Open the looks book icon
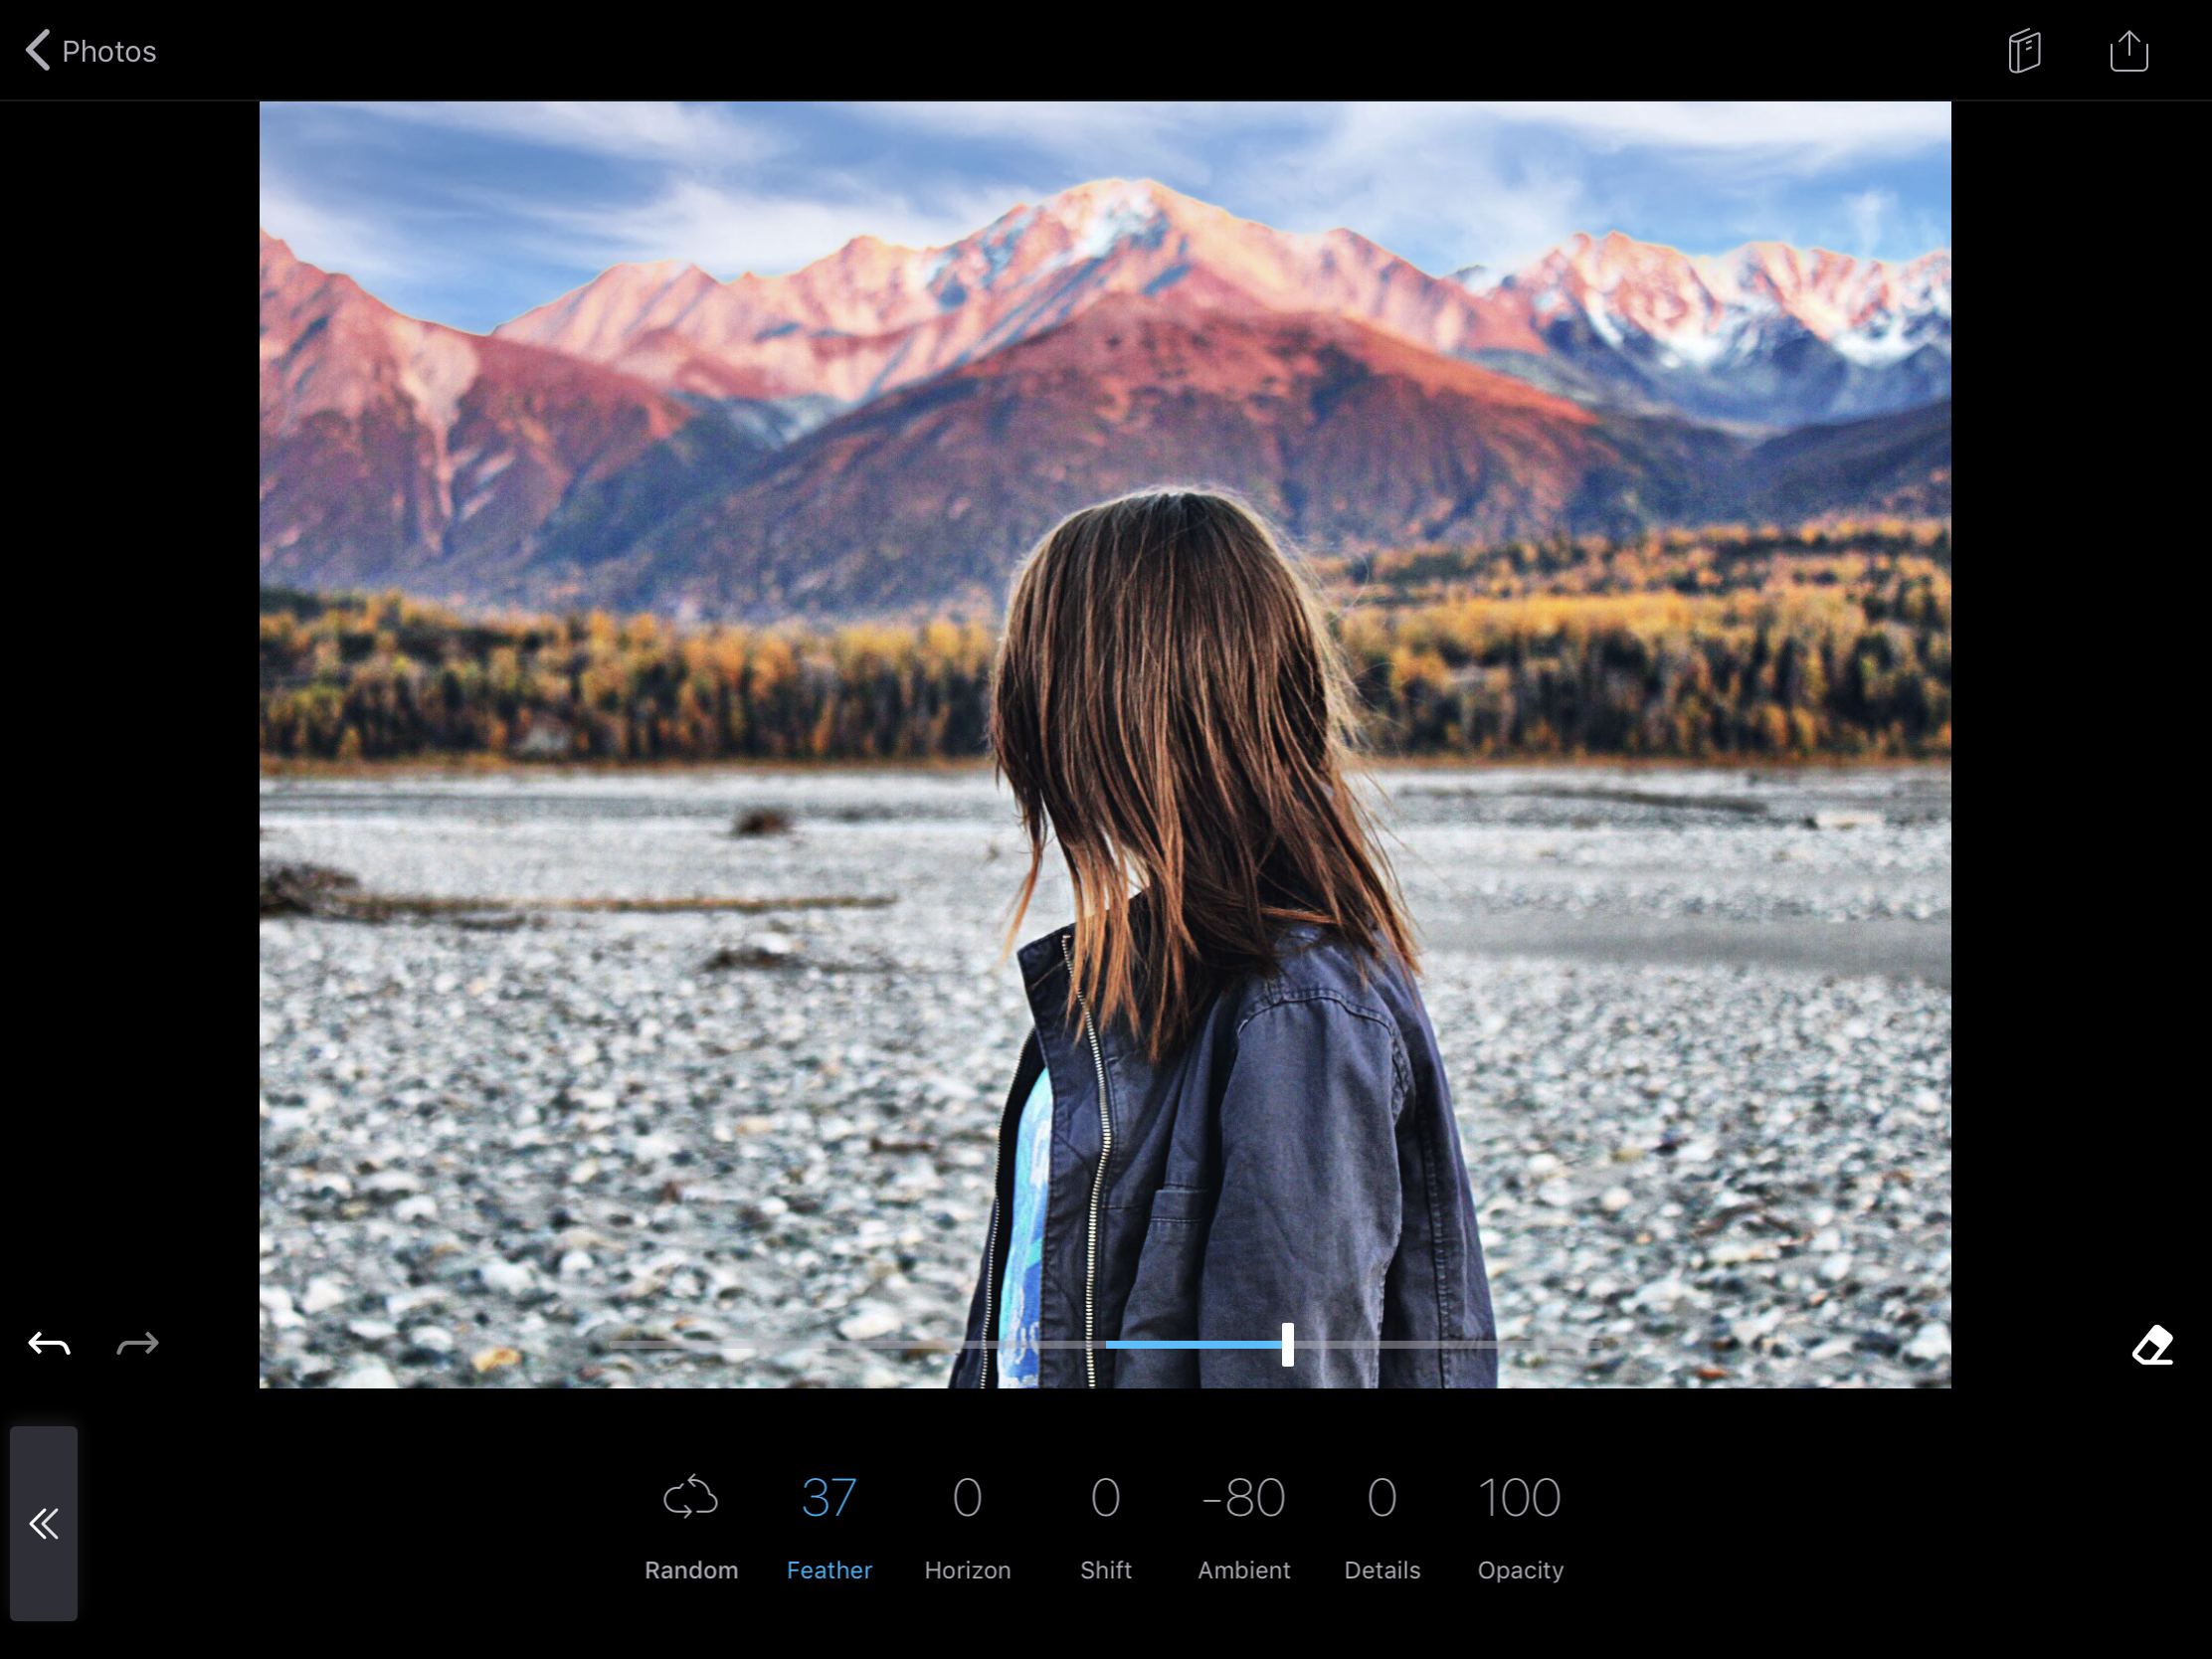Viewport: 2212px width, 1659px height. (2024, 51)
